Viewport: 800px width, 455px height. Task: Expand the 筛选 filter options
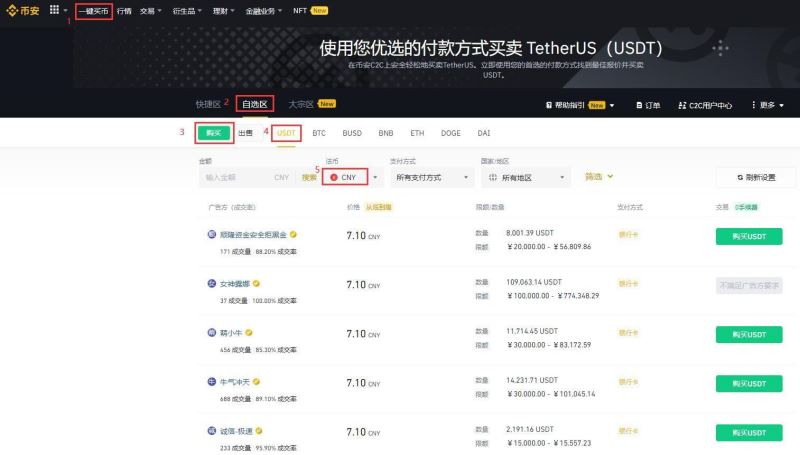(599, 176)
